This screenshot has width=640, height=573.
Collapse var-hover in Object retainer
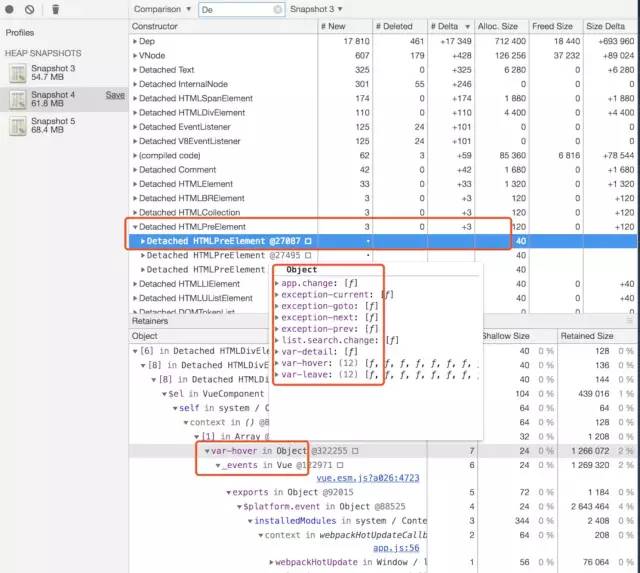tap(207, 451)
